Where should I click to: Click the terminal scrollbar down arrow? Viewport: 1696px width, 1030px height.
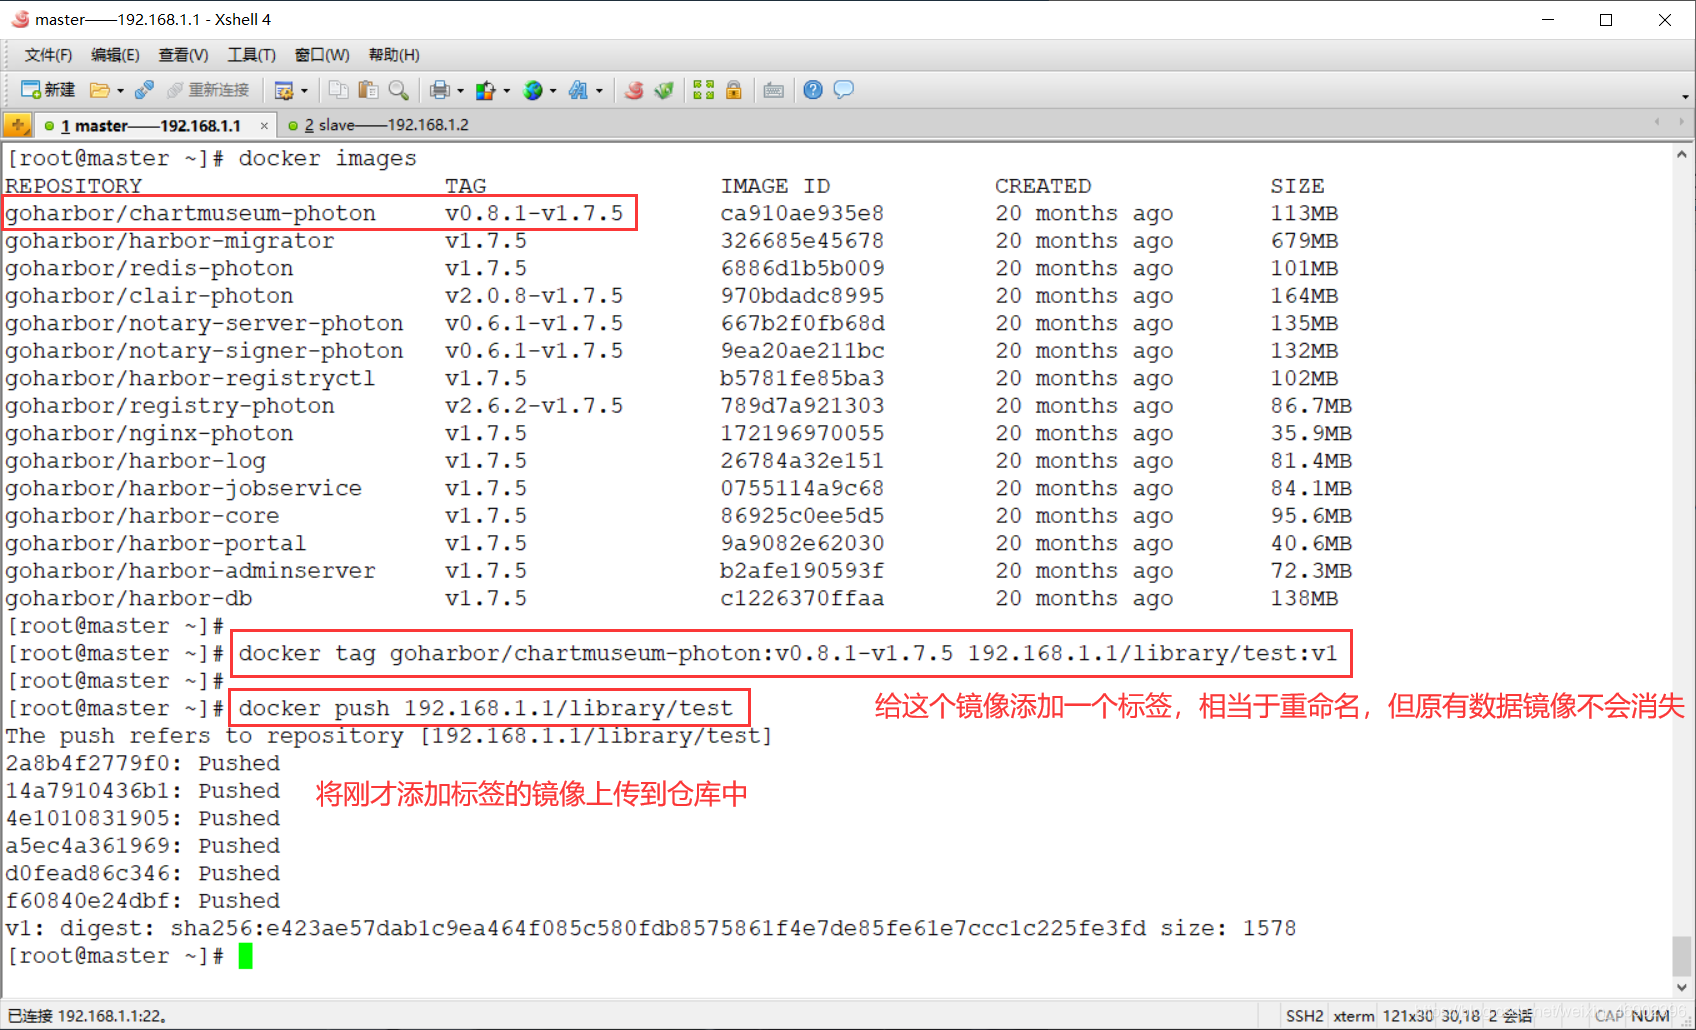(x=1682, y=987)
